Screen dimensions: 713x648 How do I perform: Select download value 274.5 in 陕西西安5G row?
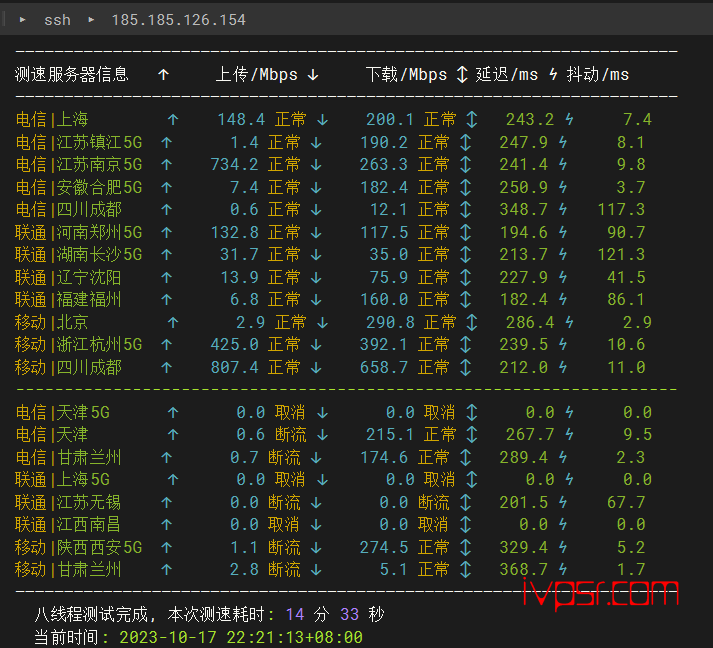pos(384,547)
